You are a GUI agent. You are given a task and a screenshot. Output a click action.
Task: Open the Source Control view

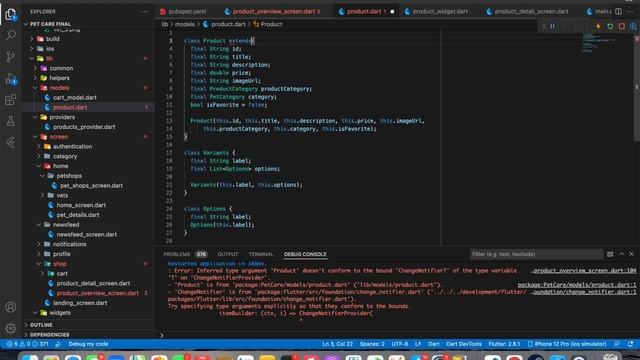[11, 57]
